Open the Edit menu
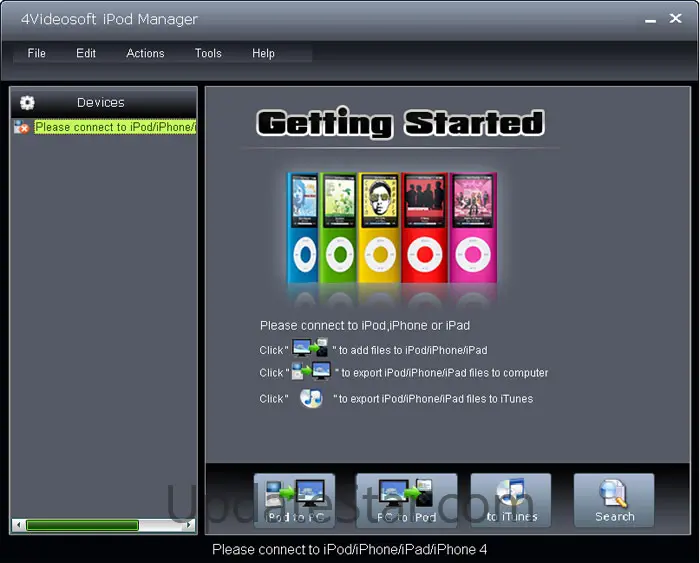This screenshot has height=563, width=700. click(x=86, y=53)
